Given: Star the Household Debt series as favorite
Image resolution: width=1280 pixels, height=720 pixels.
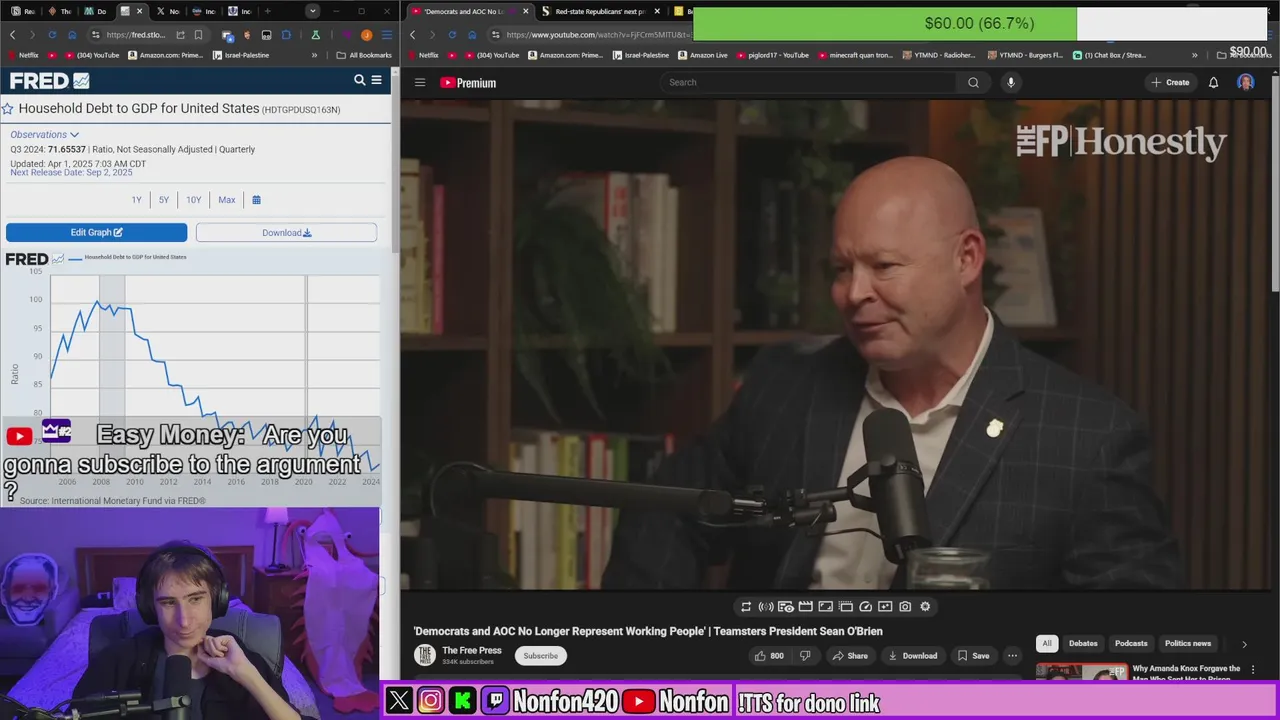Looking at the screenshot, I should [8, 108].
